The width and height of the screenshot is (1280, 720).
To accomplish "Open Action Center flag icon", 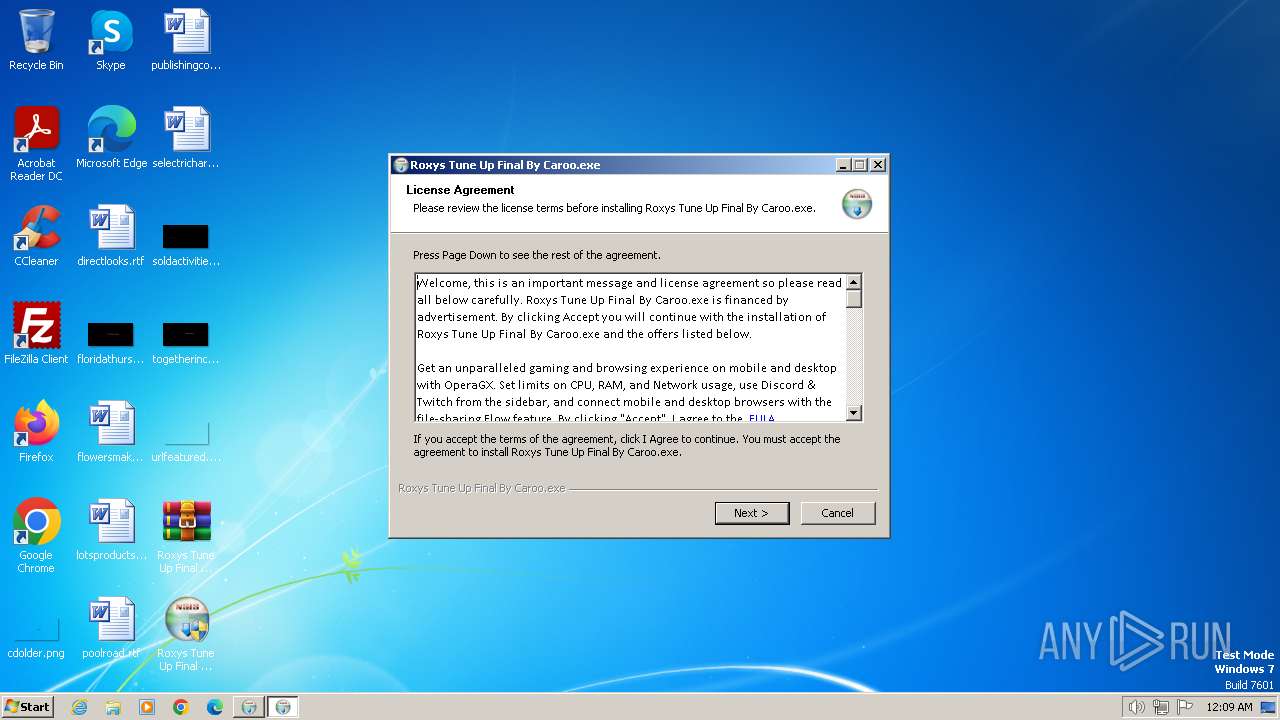I will coord(1185,707).
